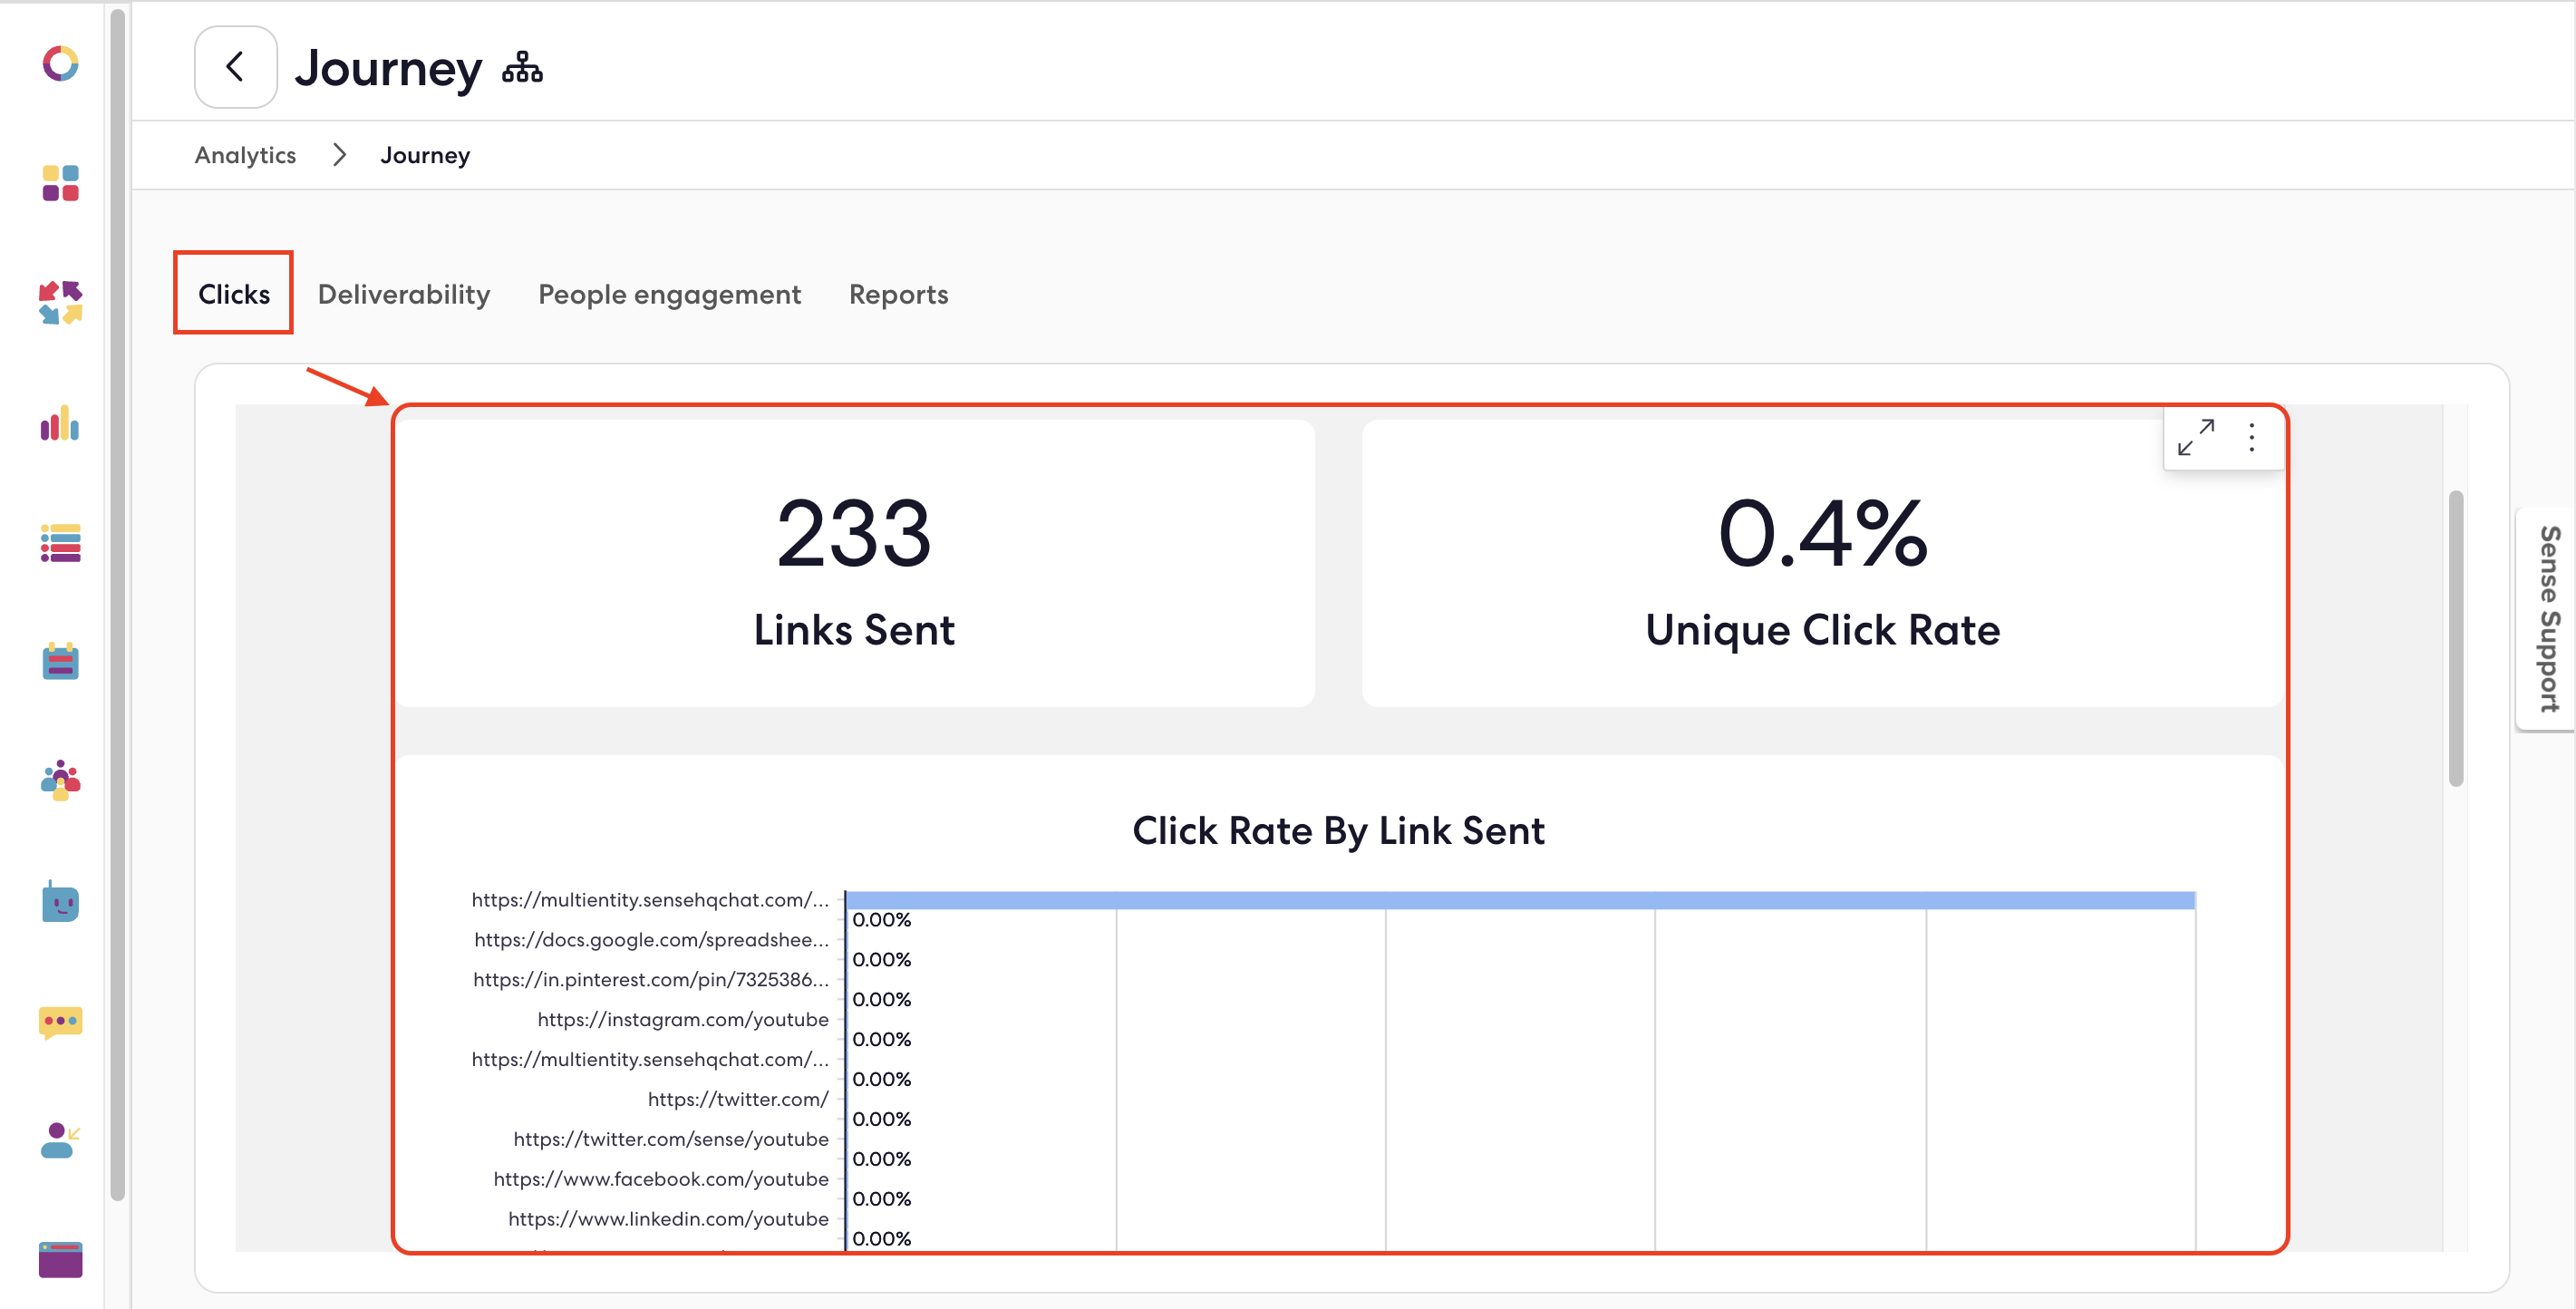Expand the Analytics breadcrumb chevron
2576x1309 pixels.
[339, 155]
